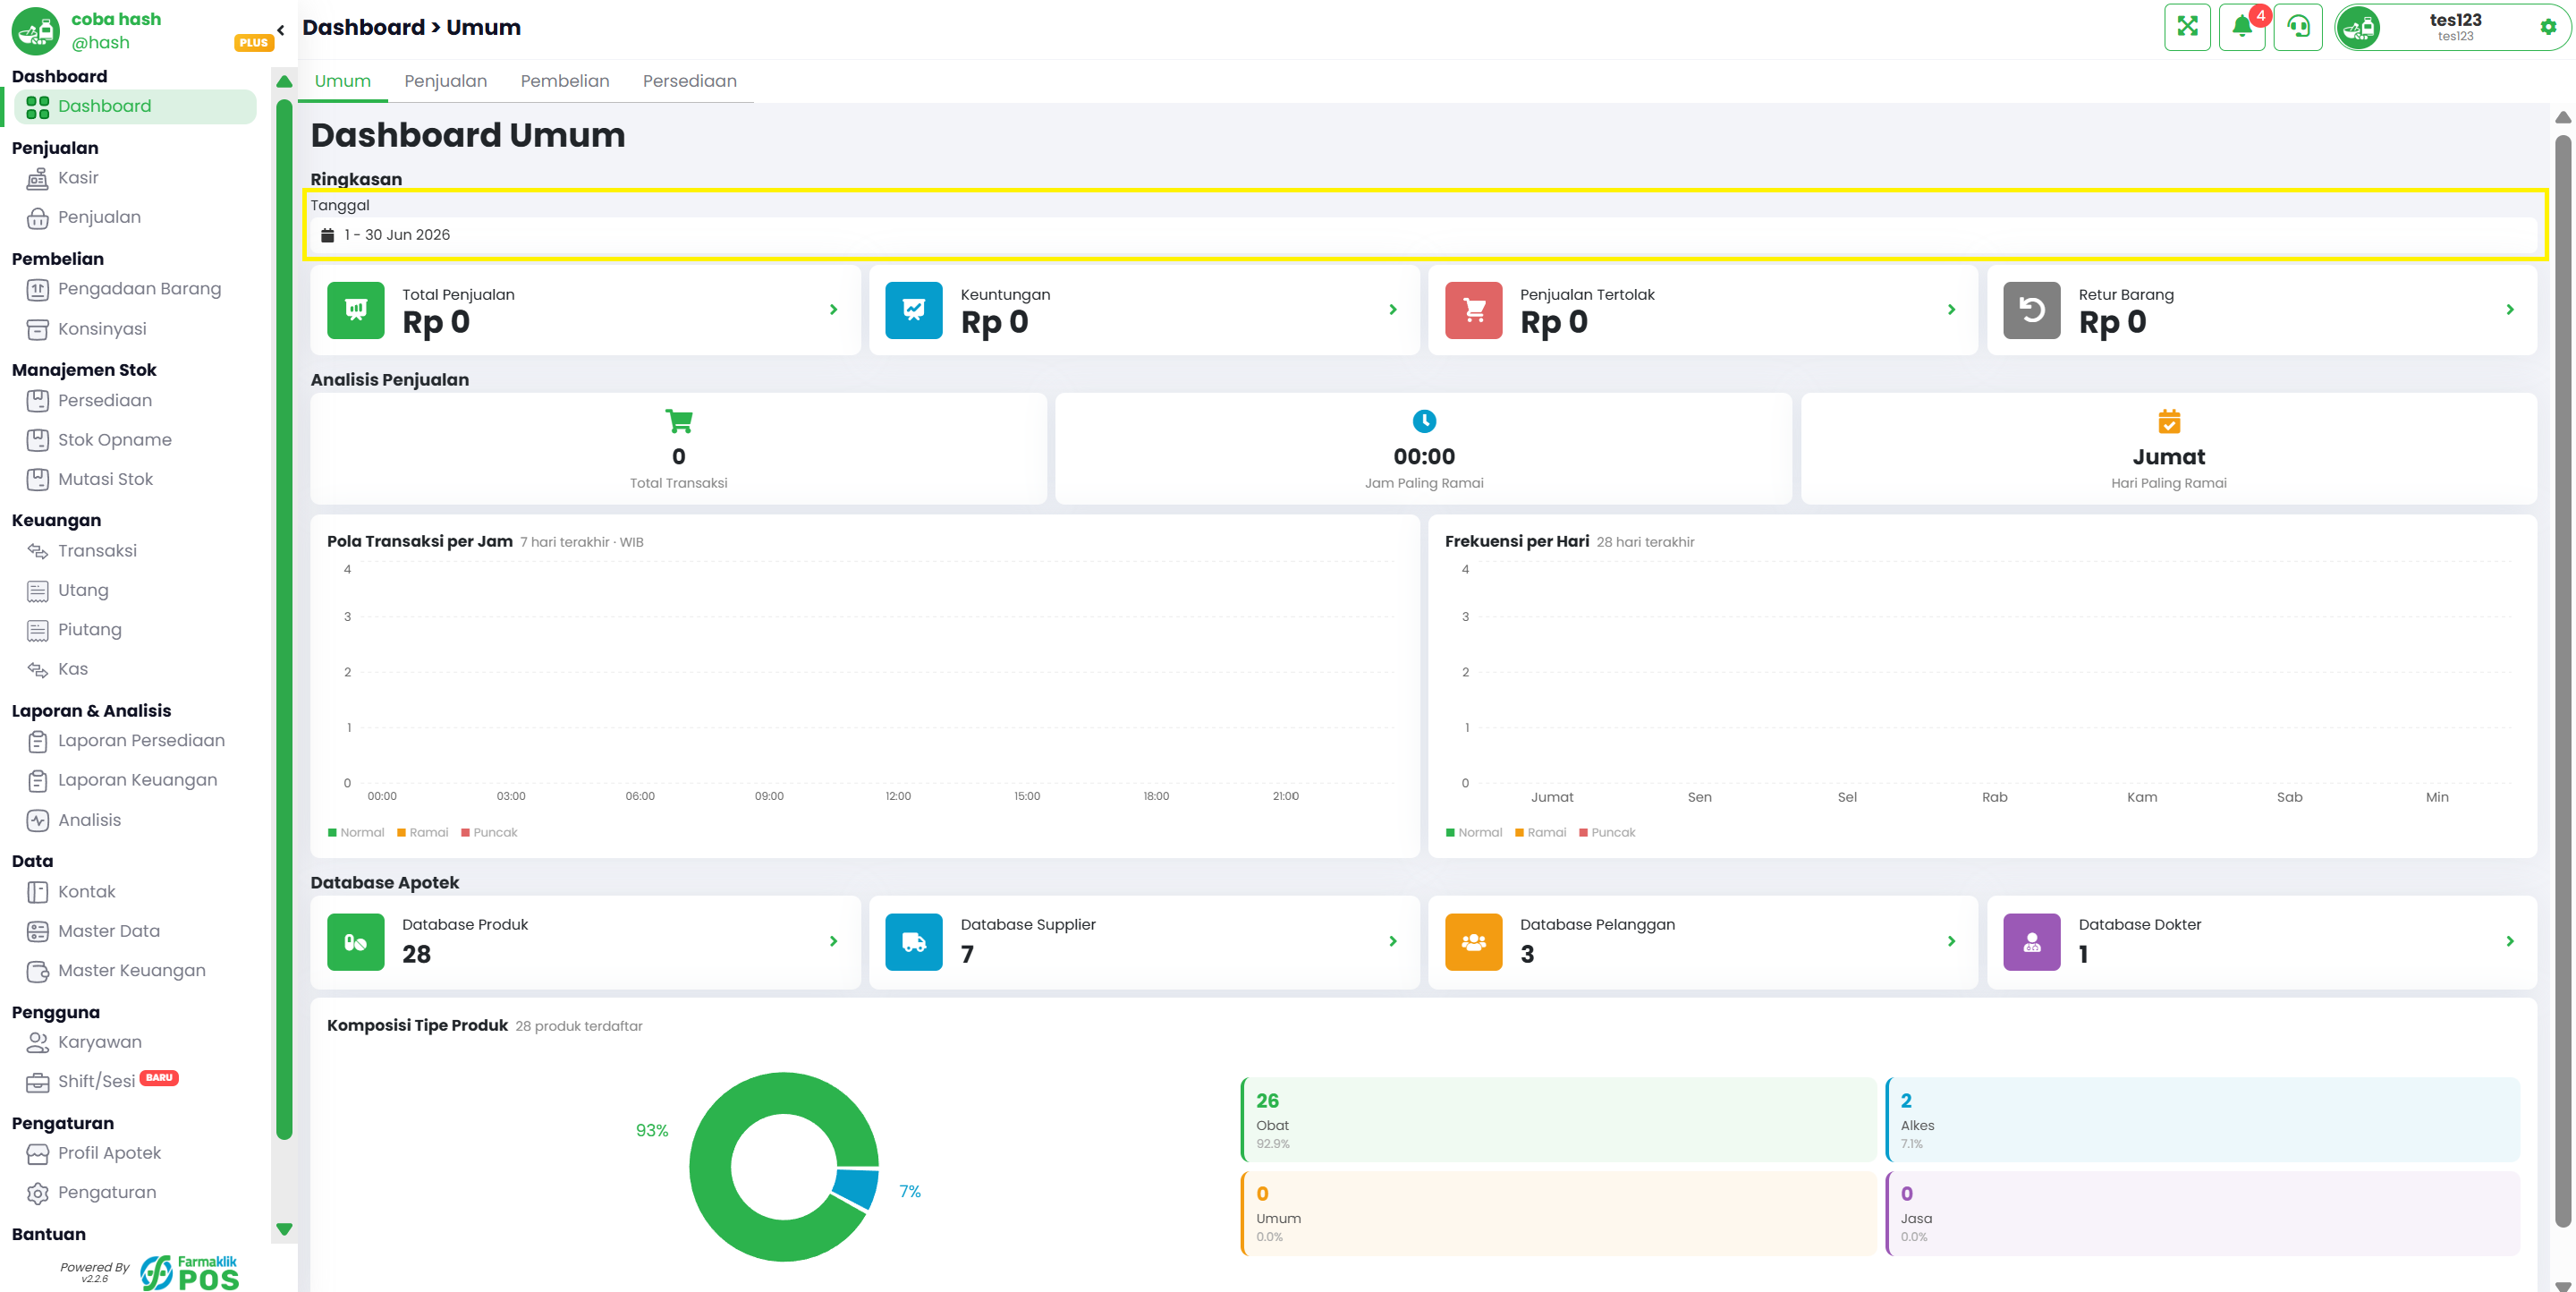Click the sidebar scroll down arrow

284,1229
